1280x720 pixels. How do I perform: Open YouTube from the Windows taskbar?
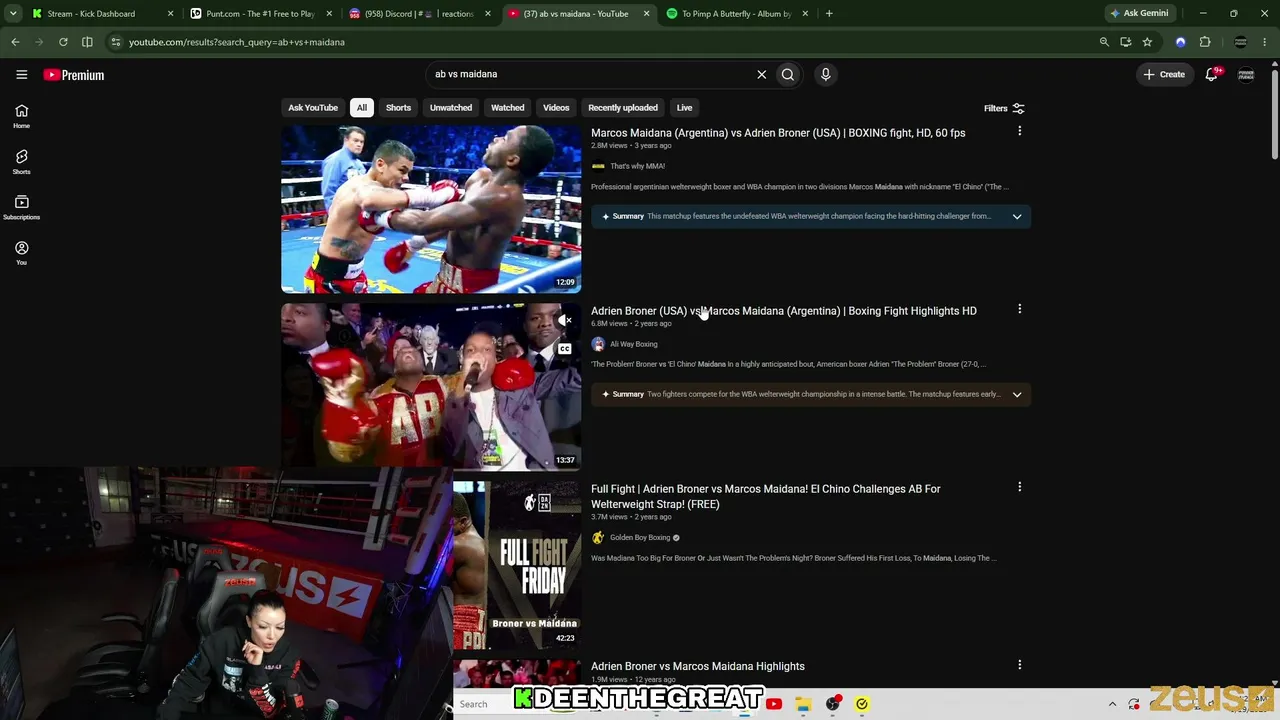coord(774,704)
